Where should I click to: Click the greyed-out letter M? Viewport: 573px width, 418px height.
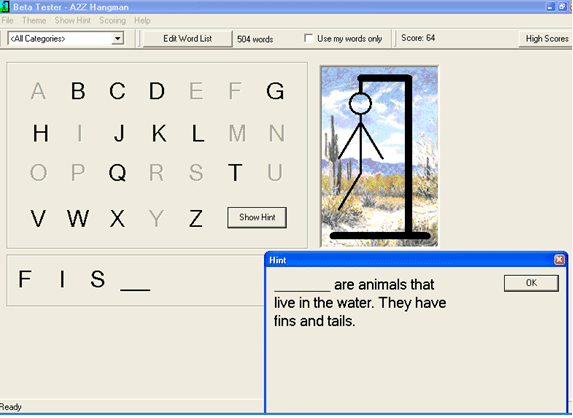click(237, 133)
